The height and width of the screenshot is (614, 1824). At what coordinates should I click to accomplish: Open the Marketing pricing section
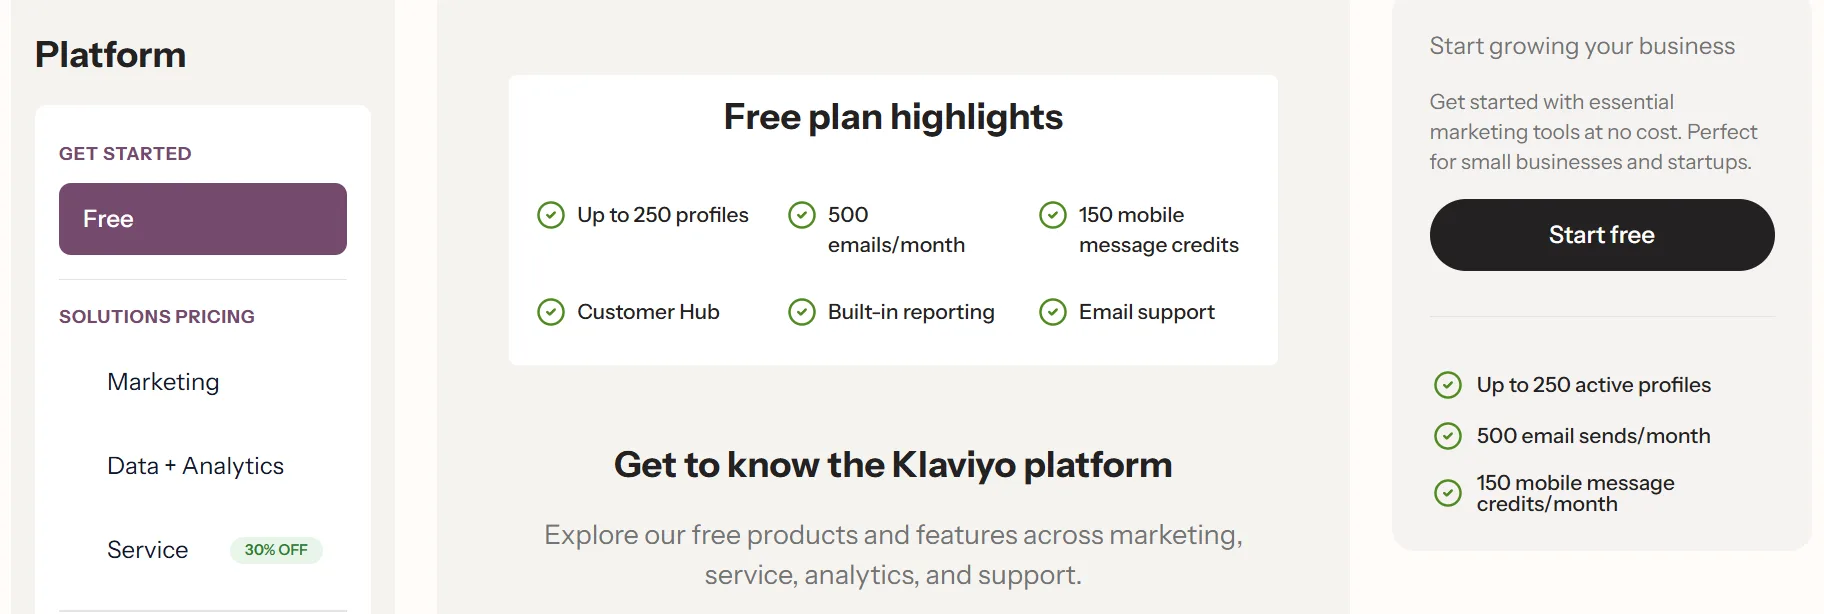pos(163,382)
